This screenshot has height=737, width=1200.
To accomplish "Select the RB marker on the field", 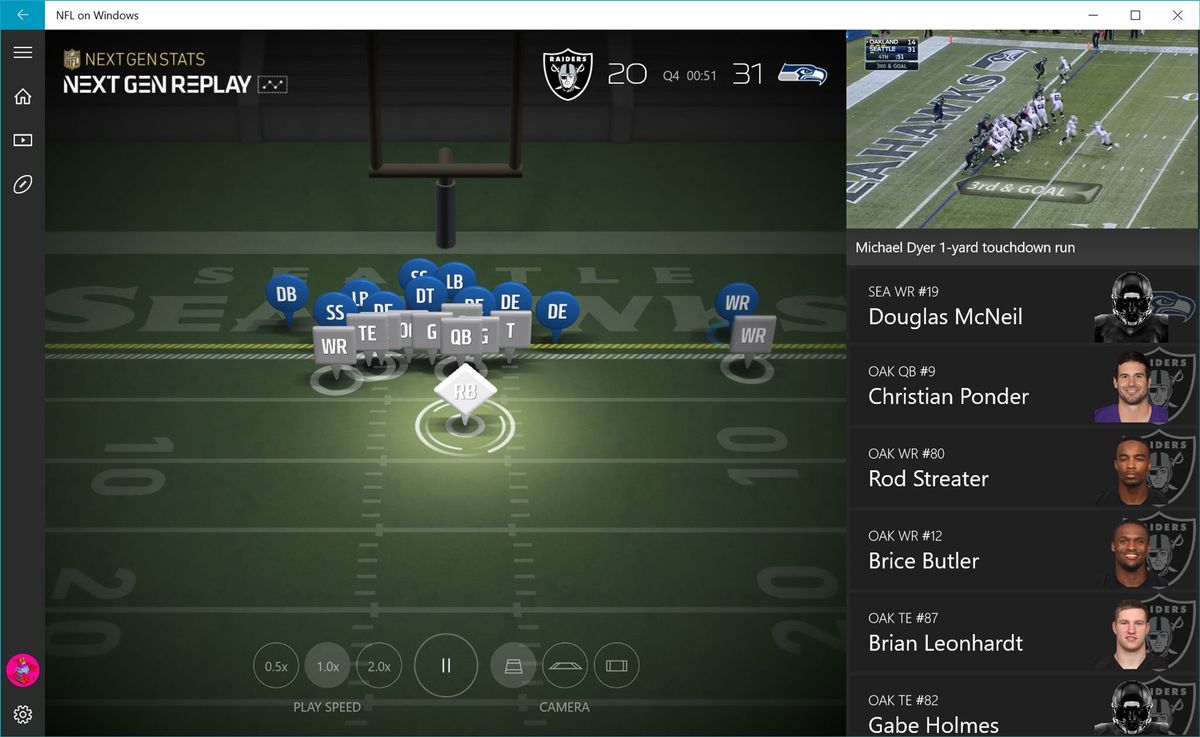I will [464, 393].
